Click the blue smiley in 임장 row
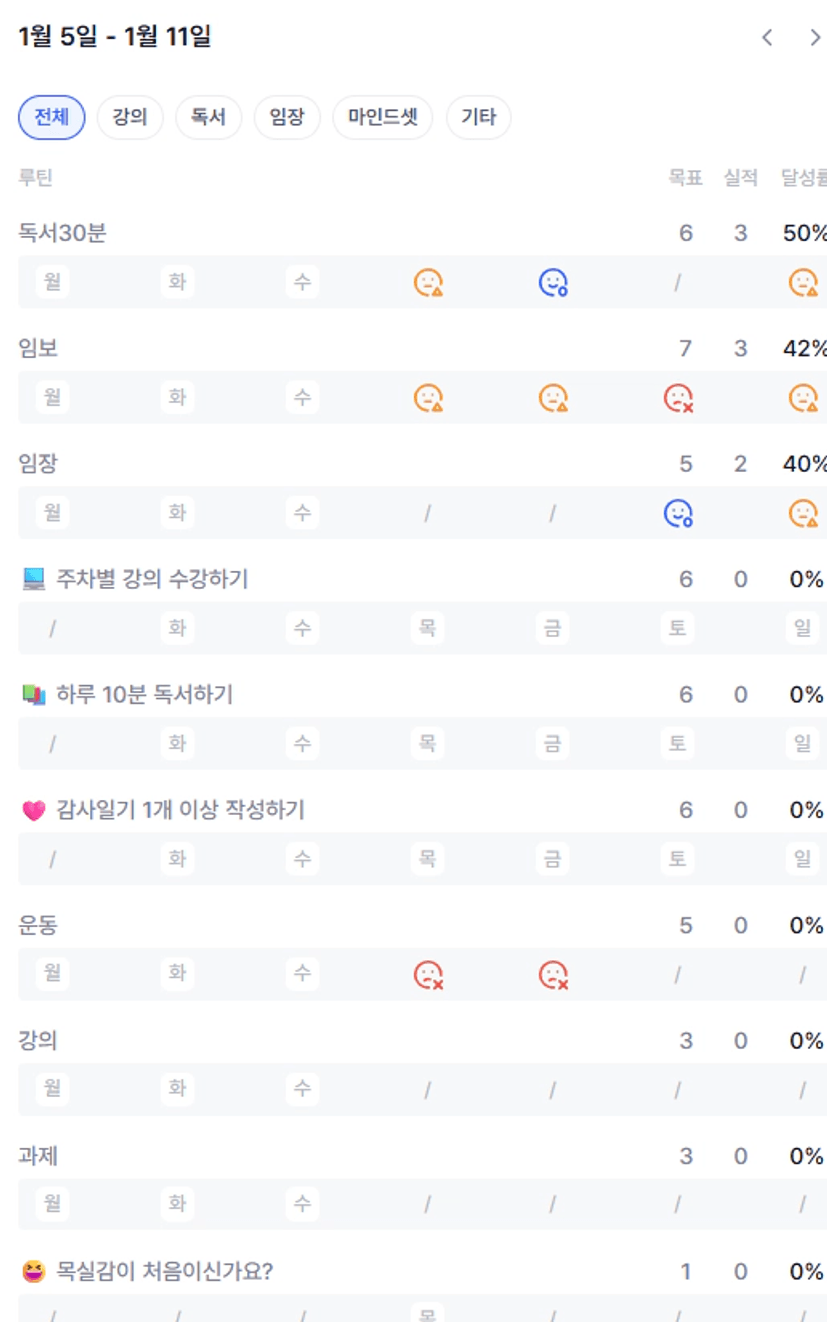 (x=678, y=514)
